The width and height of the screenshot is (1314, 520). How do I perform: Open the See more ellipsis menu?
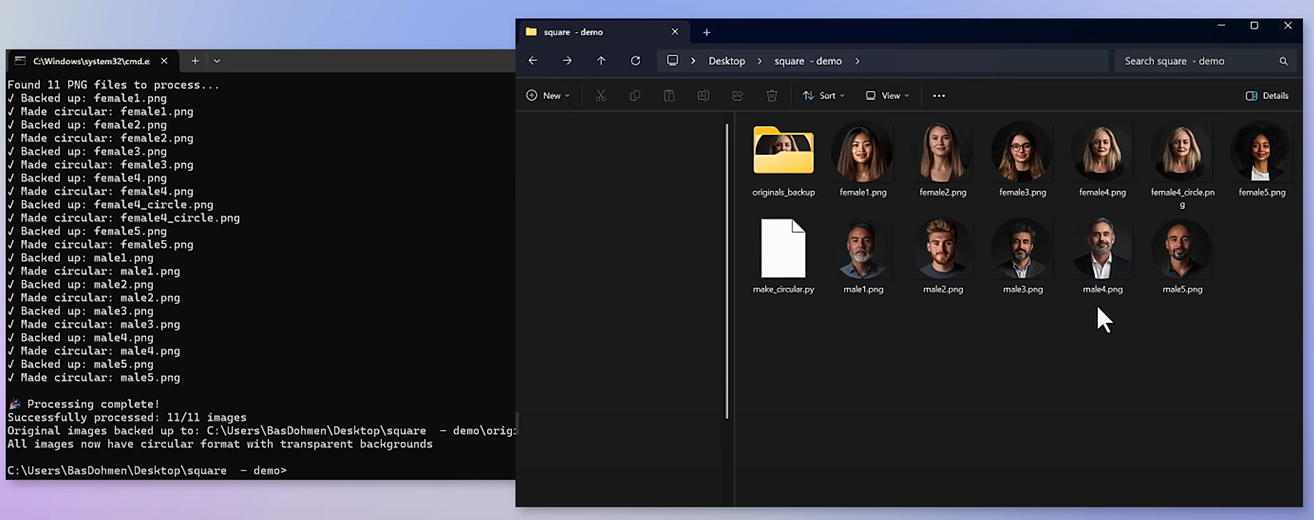click(938, 96)
